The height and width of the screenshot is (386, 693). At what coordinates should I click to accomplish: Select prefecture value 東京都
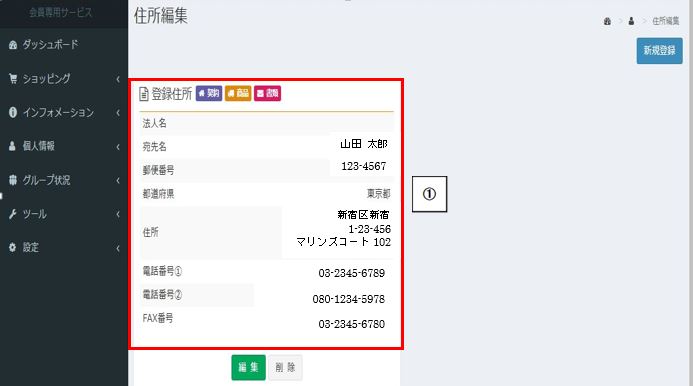click(378, 194)
